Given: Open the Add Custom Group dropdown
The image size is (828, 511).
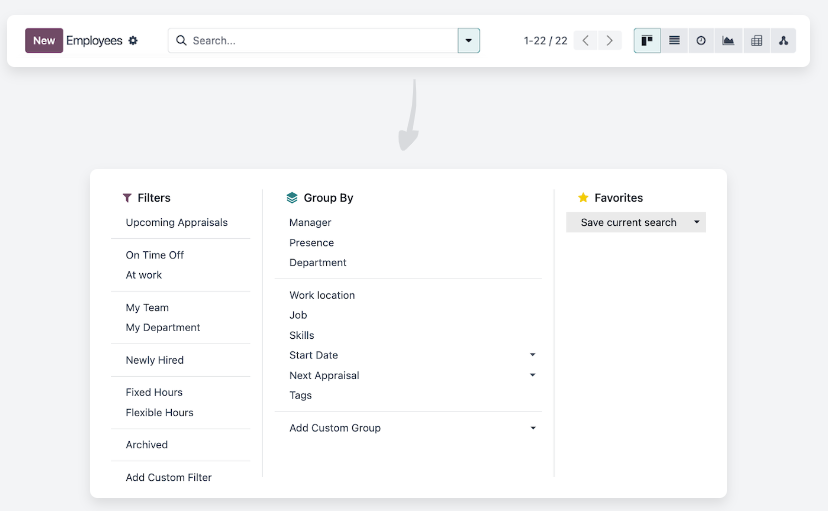Looking at the screenshot, I should click(x=532, y=428).
